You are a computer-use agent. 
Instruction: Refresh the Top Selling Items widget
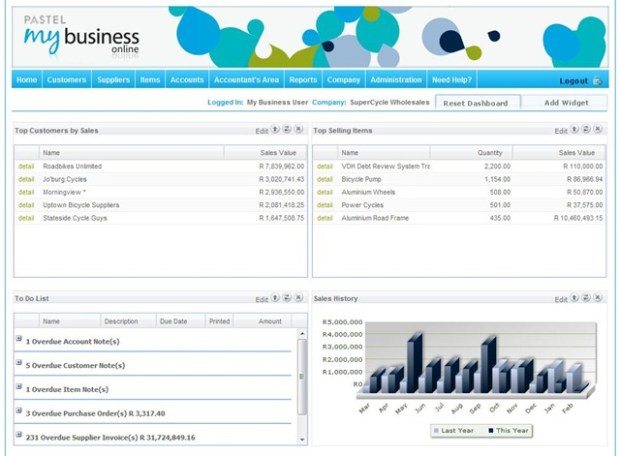click(586, 129)
